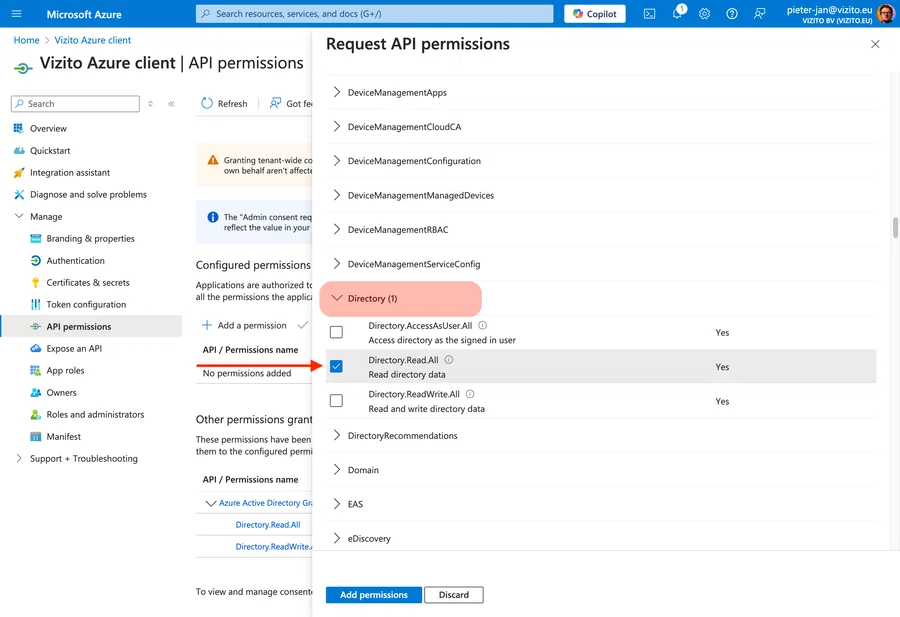Click the Discard button
The height and width of the screenshot is (617, 900).
click(453, 594)
